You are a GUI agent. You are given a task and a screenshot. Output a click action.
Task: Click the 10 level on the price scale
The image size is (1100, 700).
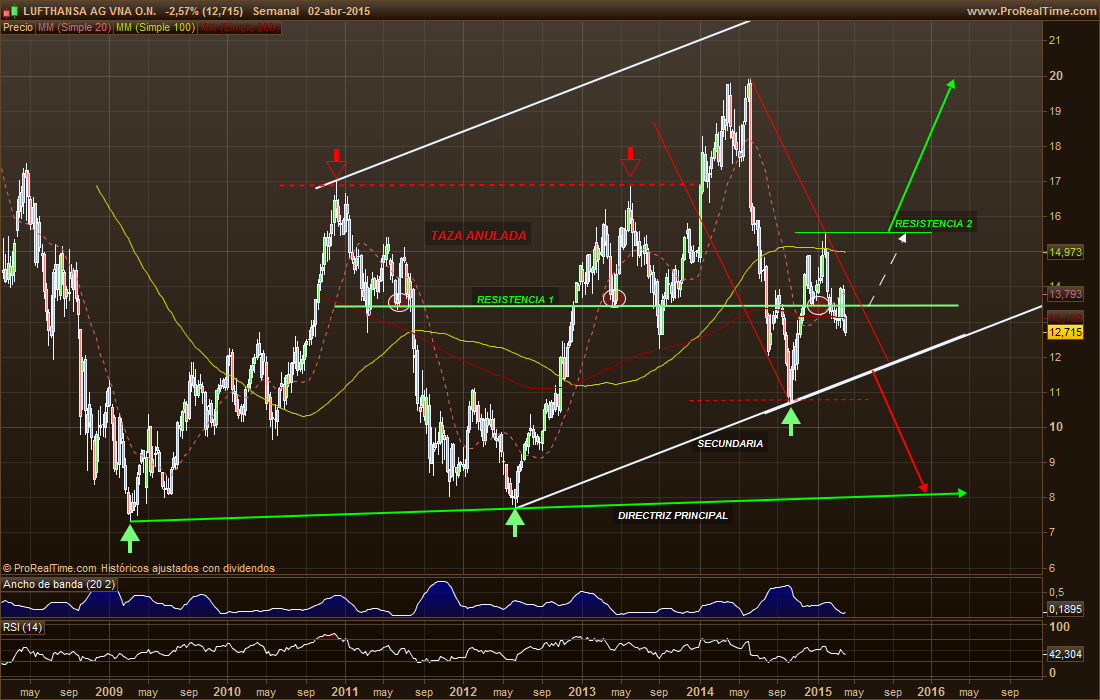(x=1055, y=426)
